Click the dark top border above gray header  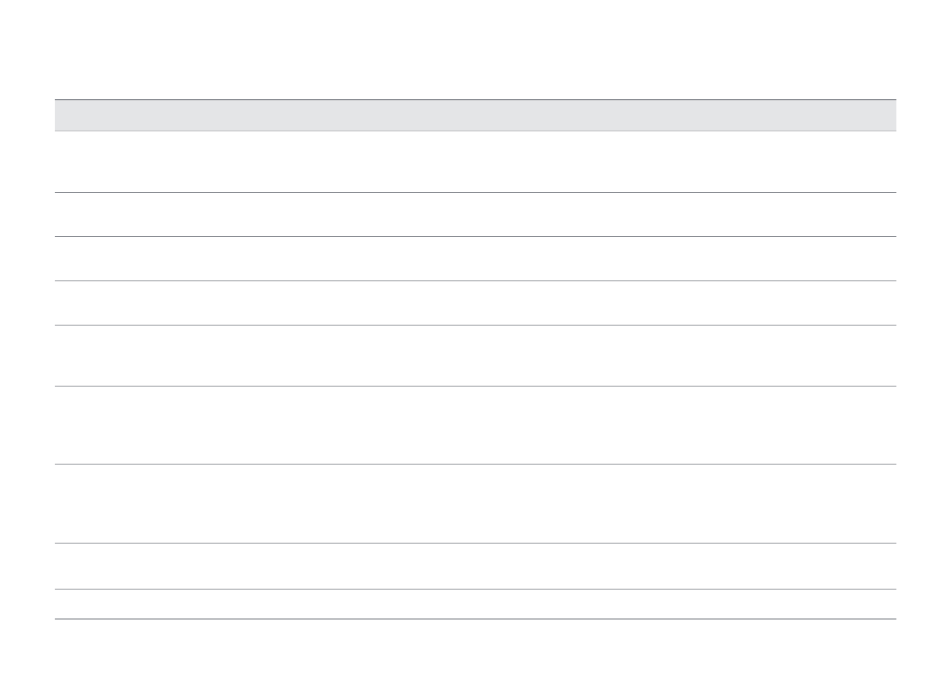(x=475, y=99)
